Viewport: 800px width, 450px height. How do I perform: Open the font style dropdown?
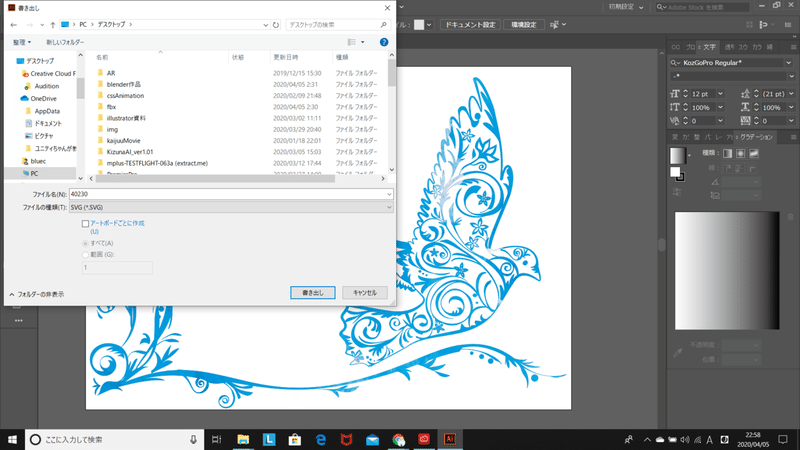(791, 76)
